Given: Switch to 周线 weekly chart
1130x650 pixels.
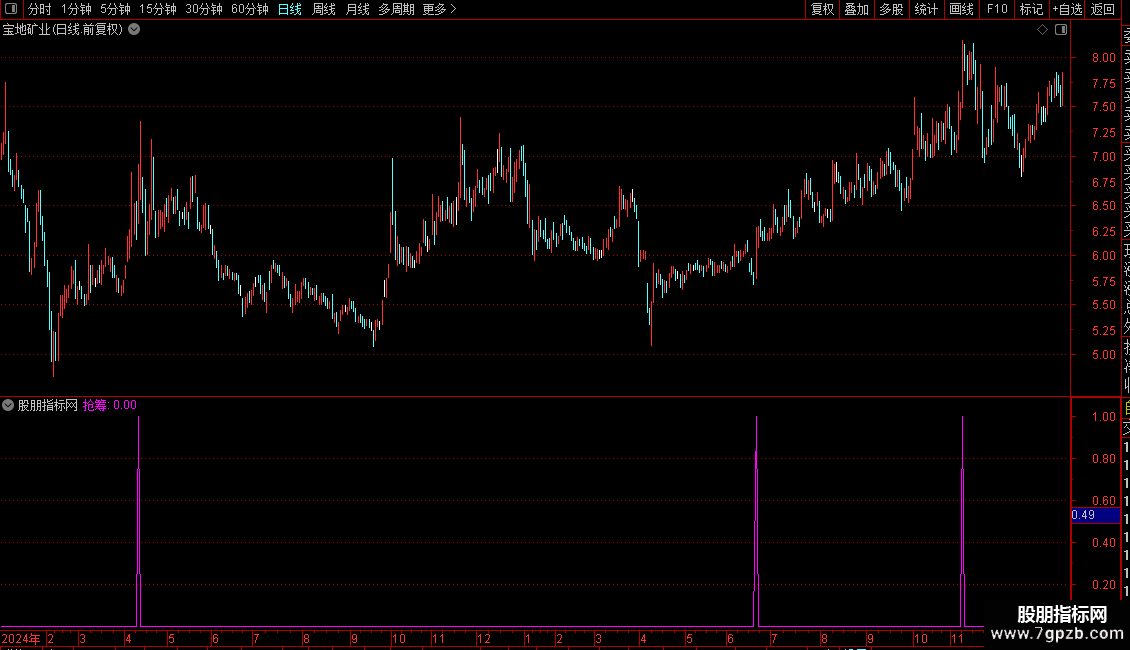Looking at the screenshot, I should pyautogui.click(x=324, y=9).
